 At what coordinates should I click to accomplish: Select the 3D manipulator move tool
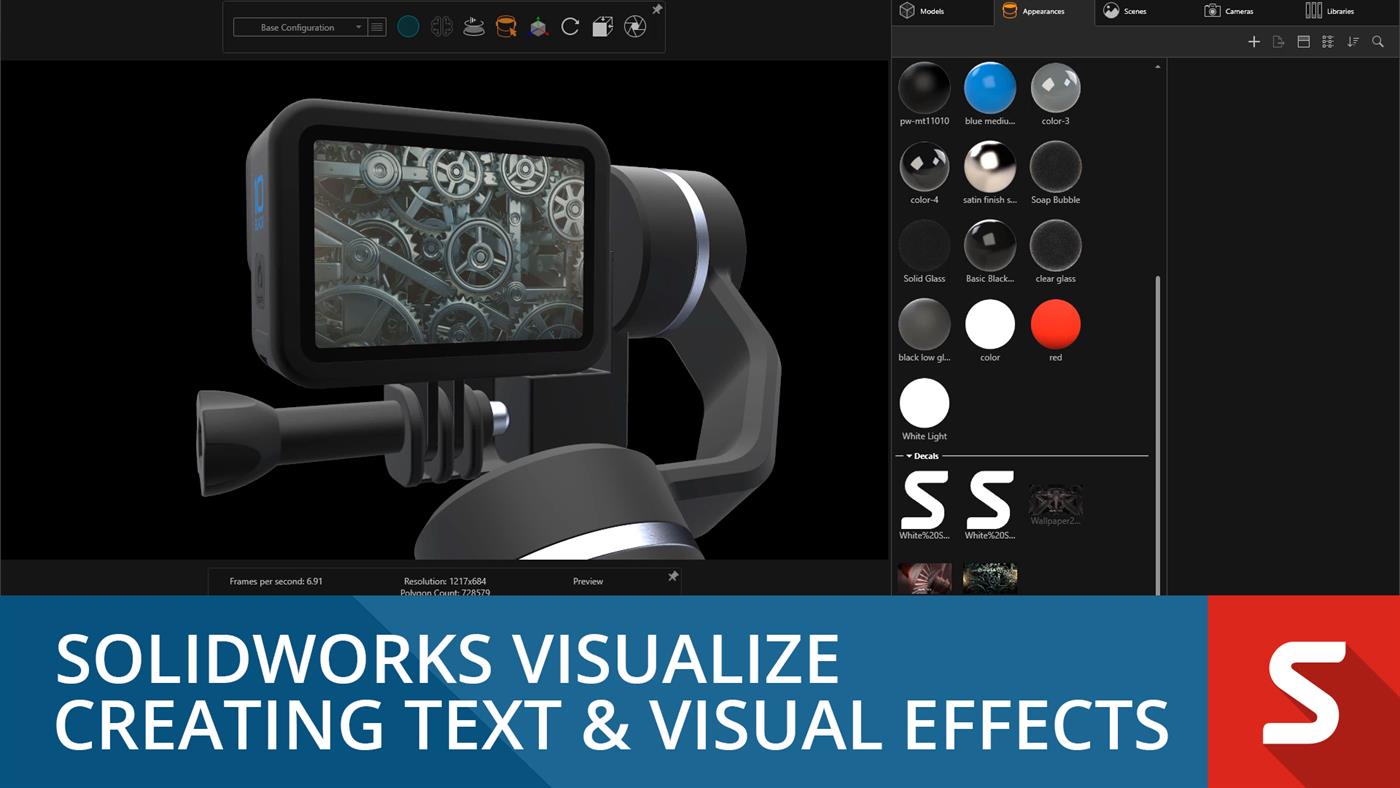(538, 26)
